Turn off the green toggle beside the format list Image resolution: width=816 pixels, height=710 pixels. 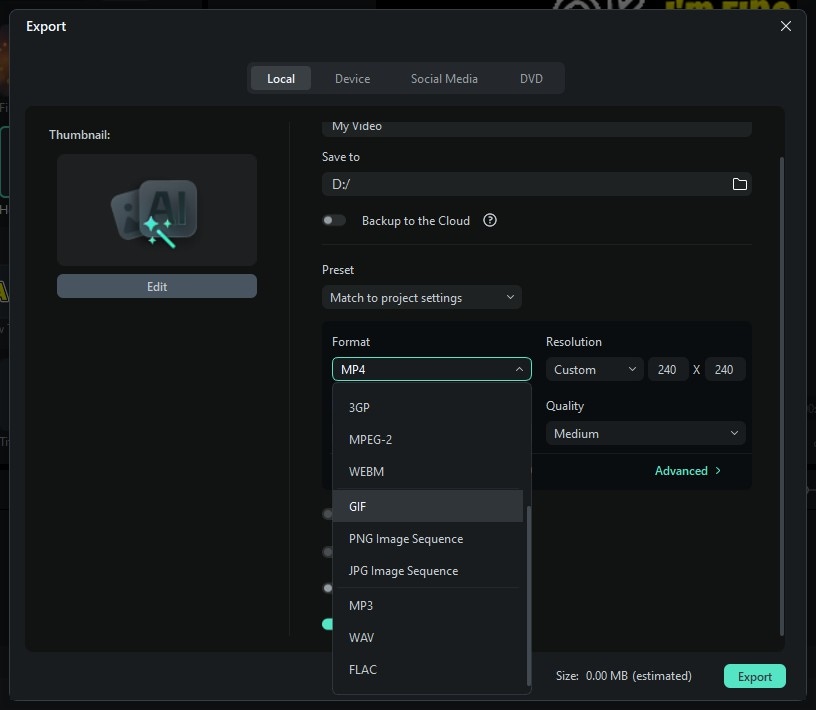pyautogui.click(x=328, y=623)
